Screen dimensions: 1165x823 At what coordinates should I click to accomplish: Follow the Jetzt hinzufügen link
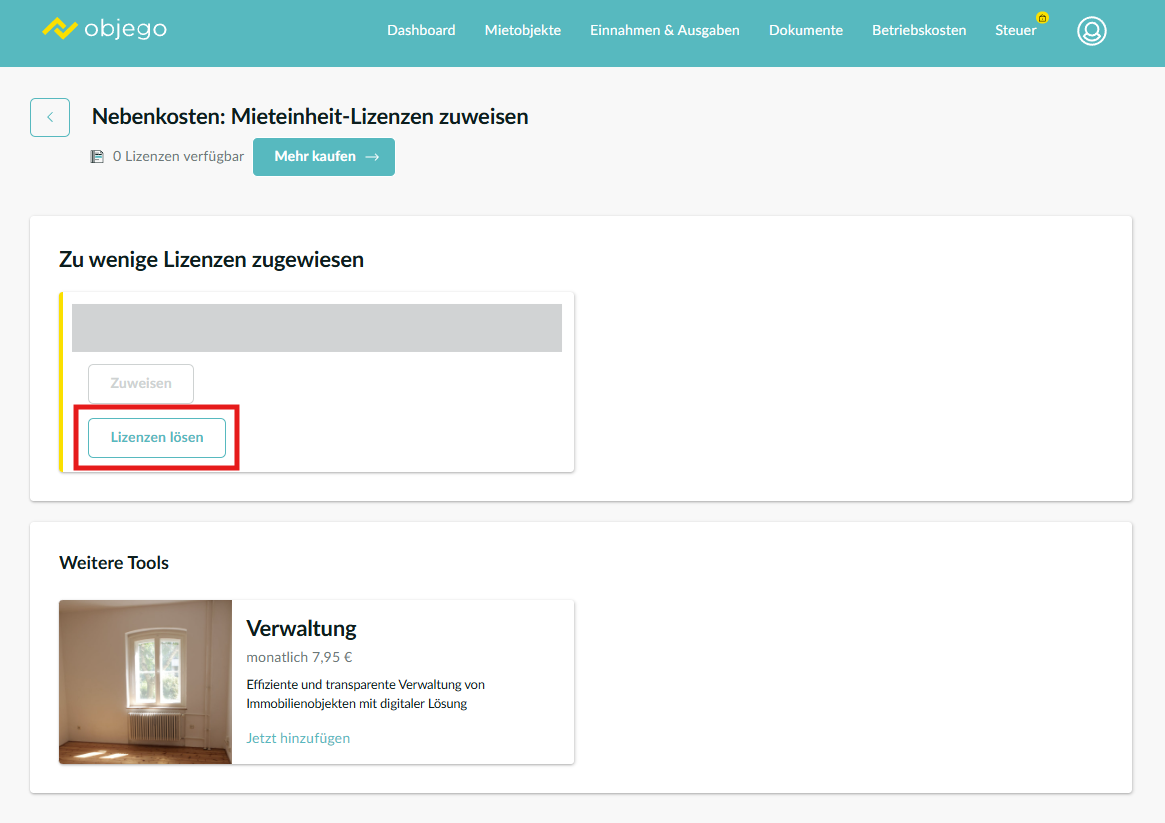(298, 738)
